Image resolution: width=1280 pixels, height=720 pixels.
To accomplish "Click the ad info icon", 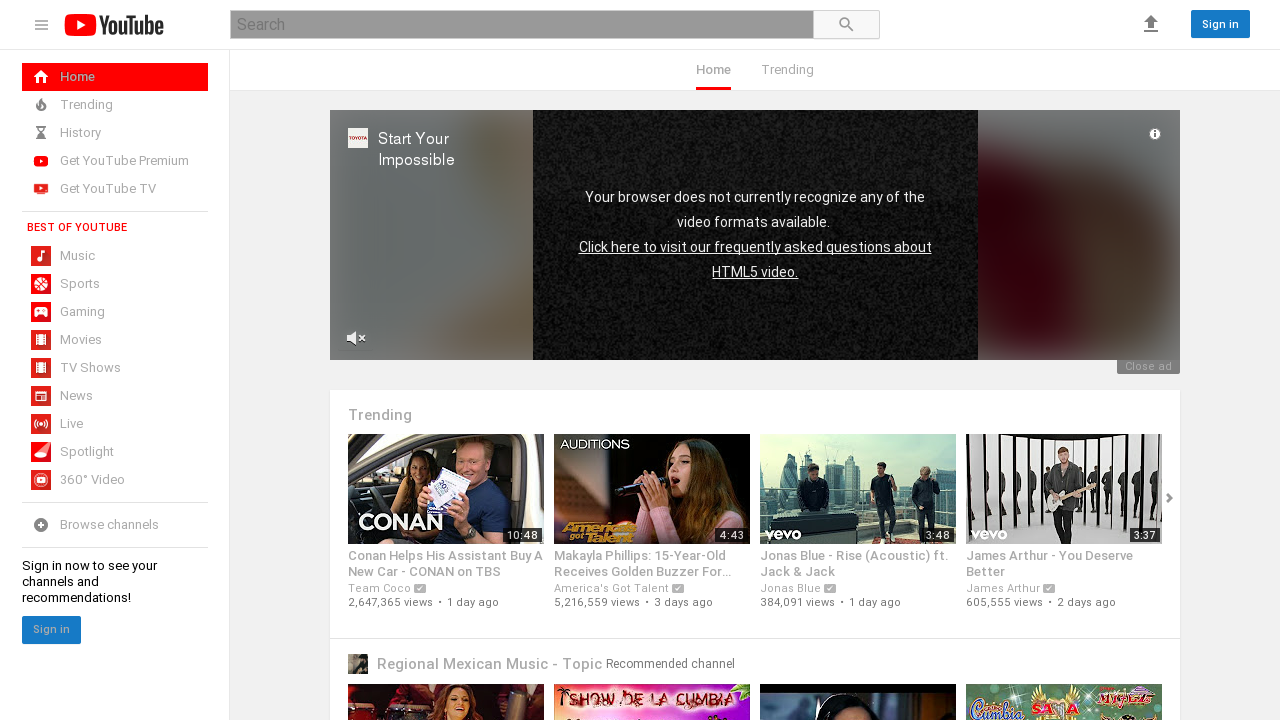I will point(1155,134).
